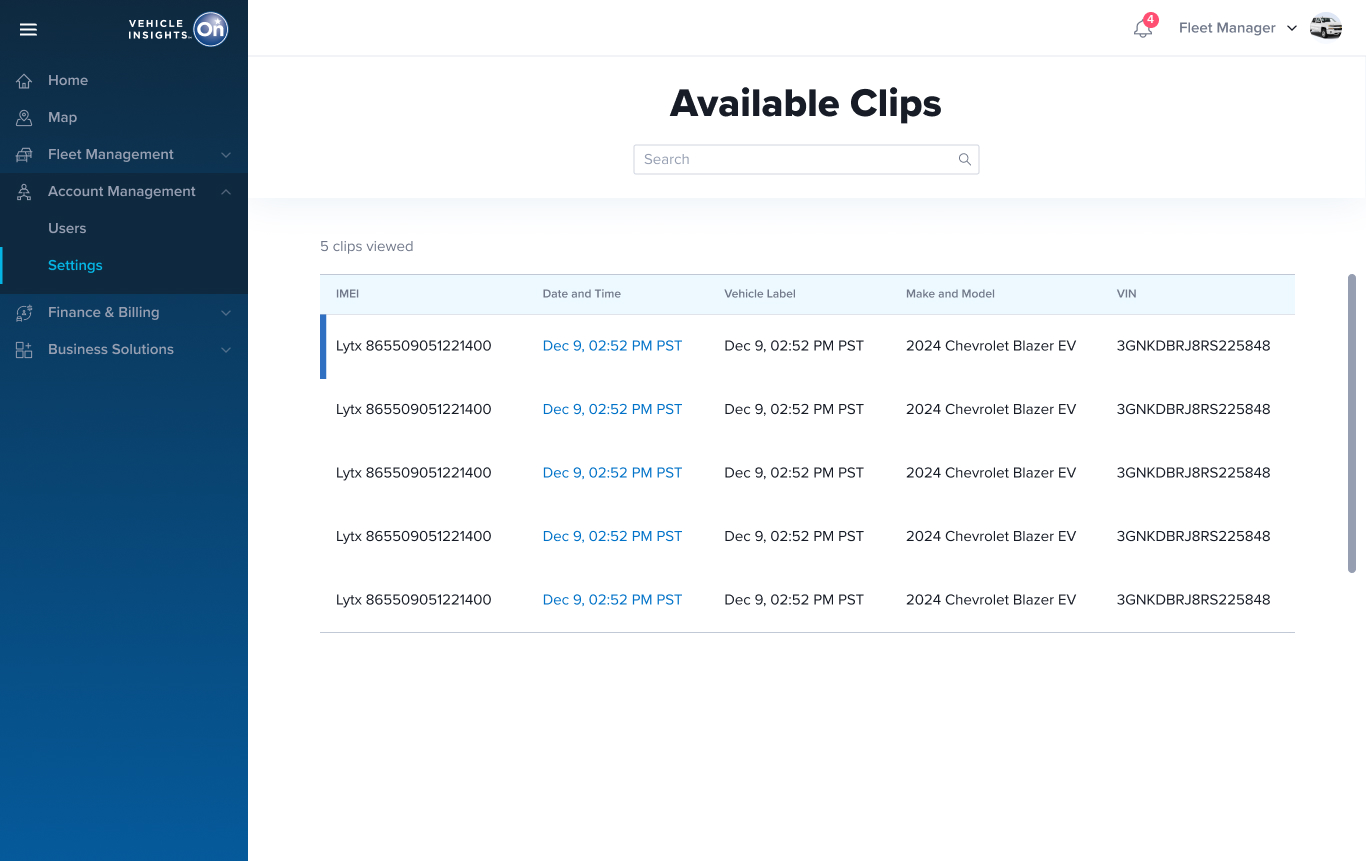Image resolution: width=1366 pixels, height=861 pixels.
Task: Click the '5 clips viewed' text
Action: 366,246
